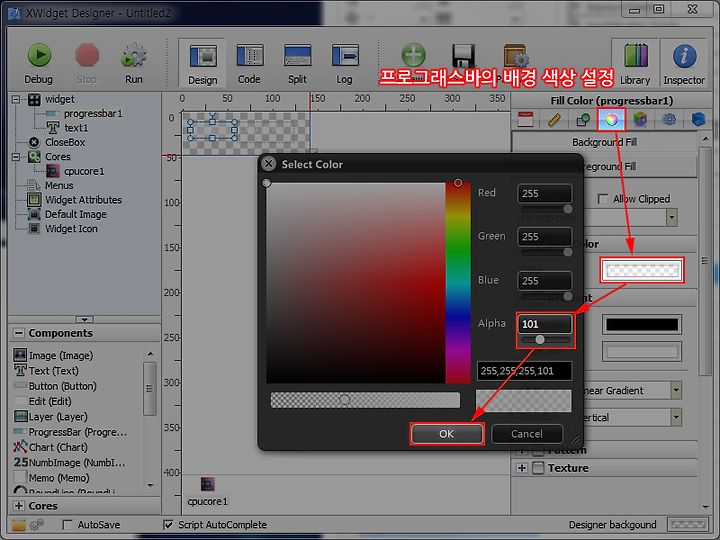
Task: Open the Vertical direction dropdown
Action: click(676, 417)
